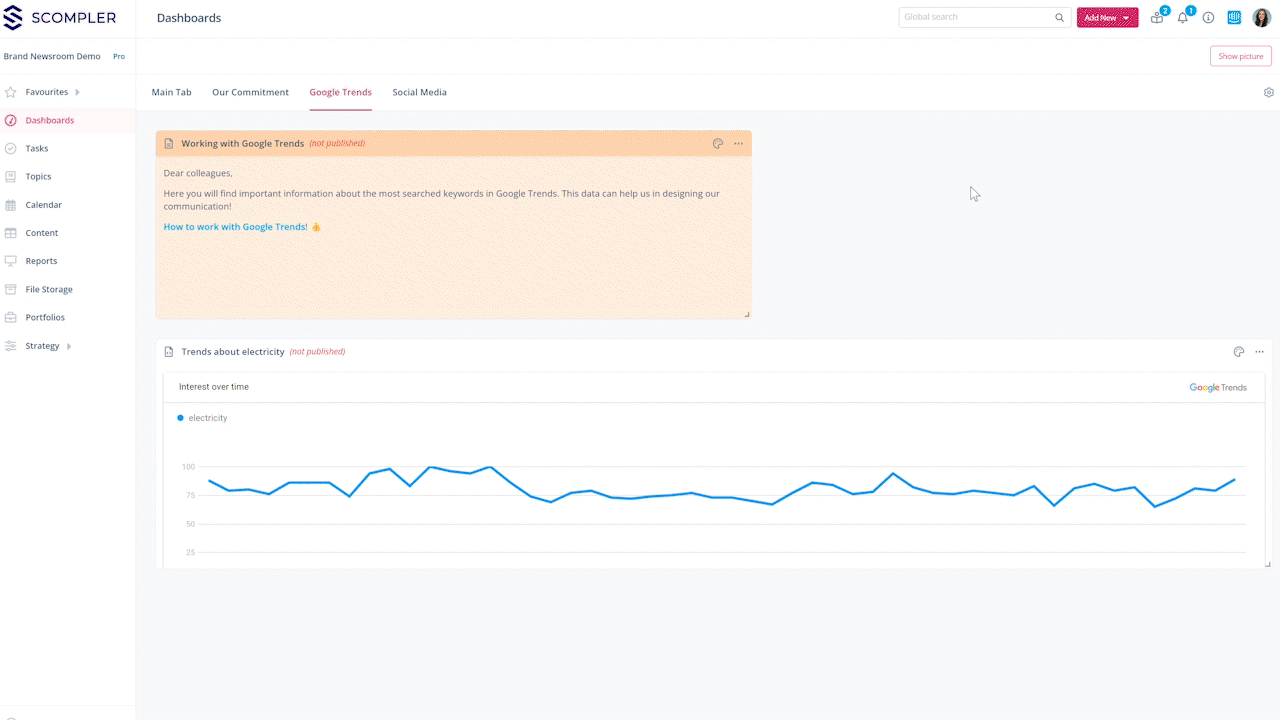Click the info icon in the header
This screenshot has height=720, width=1280.
click(1208, 17)
